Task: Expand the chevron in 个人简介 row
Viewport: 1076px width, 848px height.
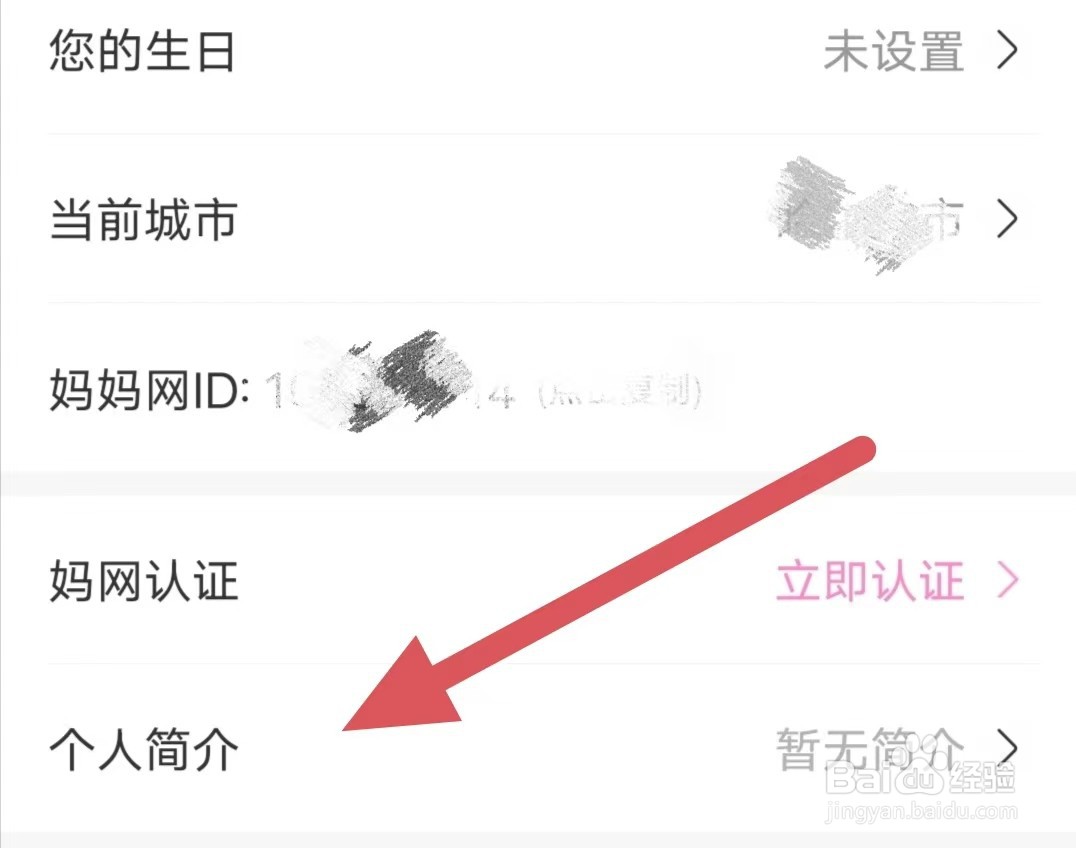Action: 1007,748
